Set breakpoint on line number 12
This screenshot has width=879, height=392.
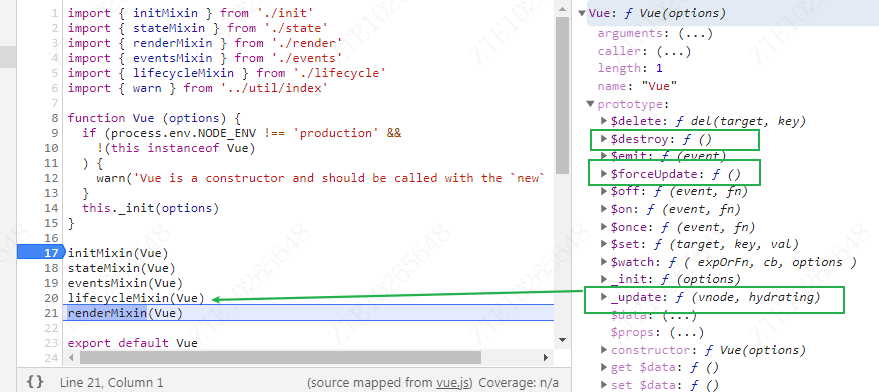click(x=51, y=178)
